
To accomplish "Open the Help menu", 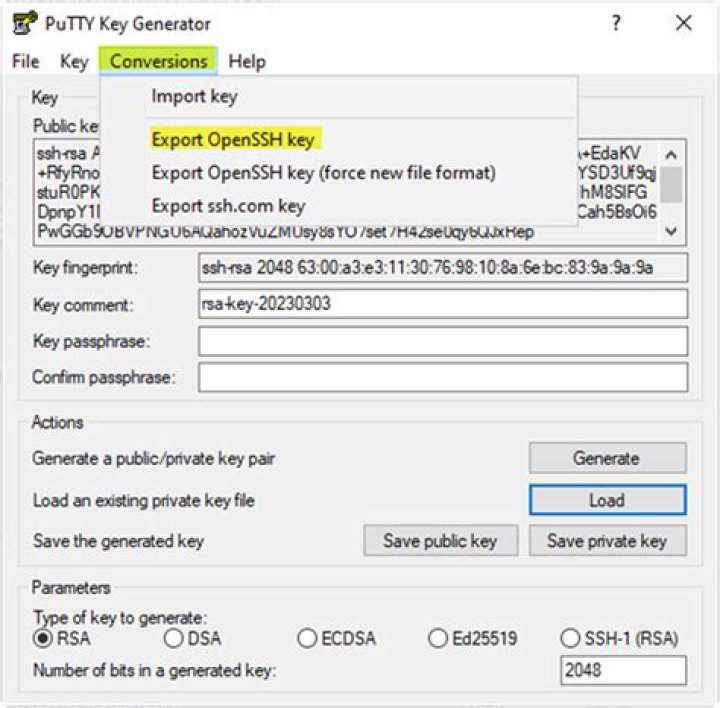I will click(x=247, y=62).
